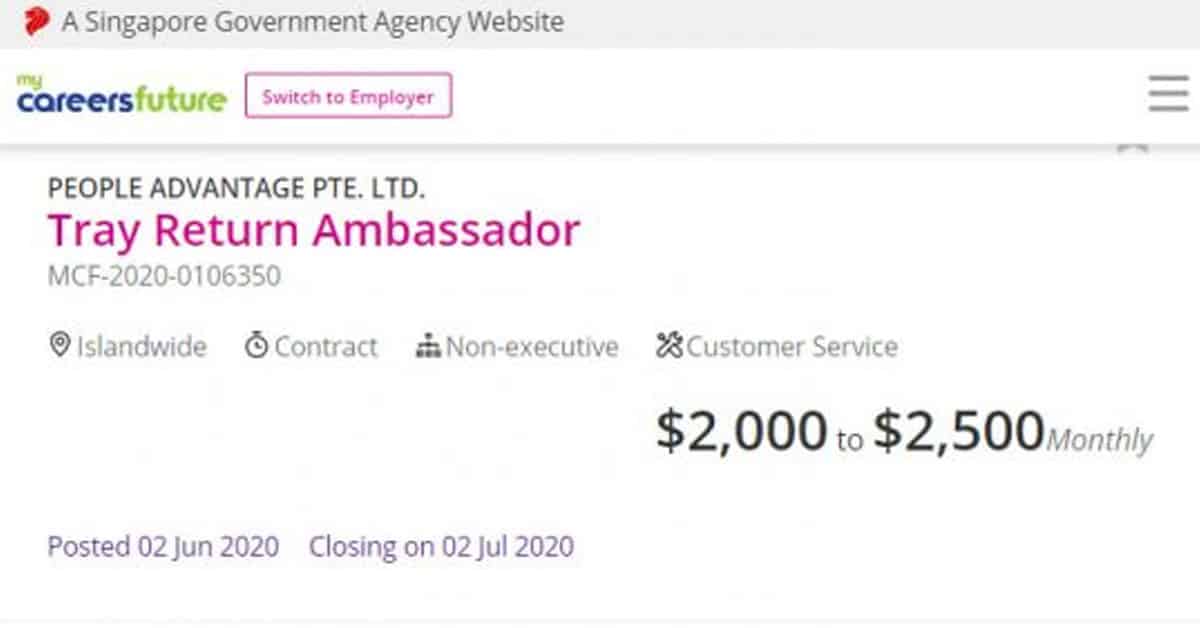Select the Customer Service category label
Viewport: 1200px width, 628px height.
point(792,346)
